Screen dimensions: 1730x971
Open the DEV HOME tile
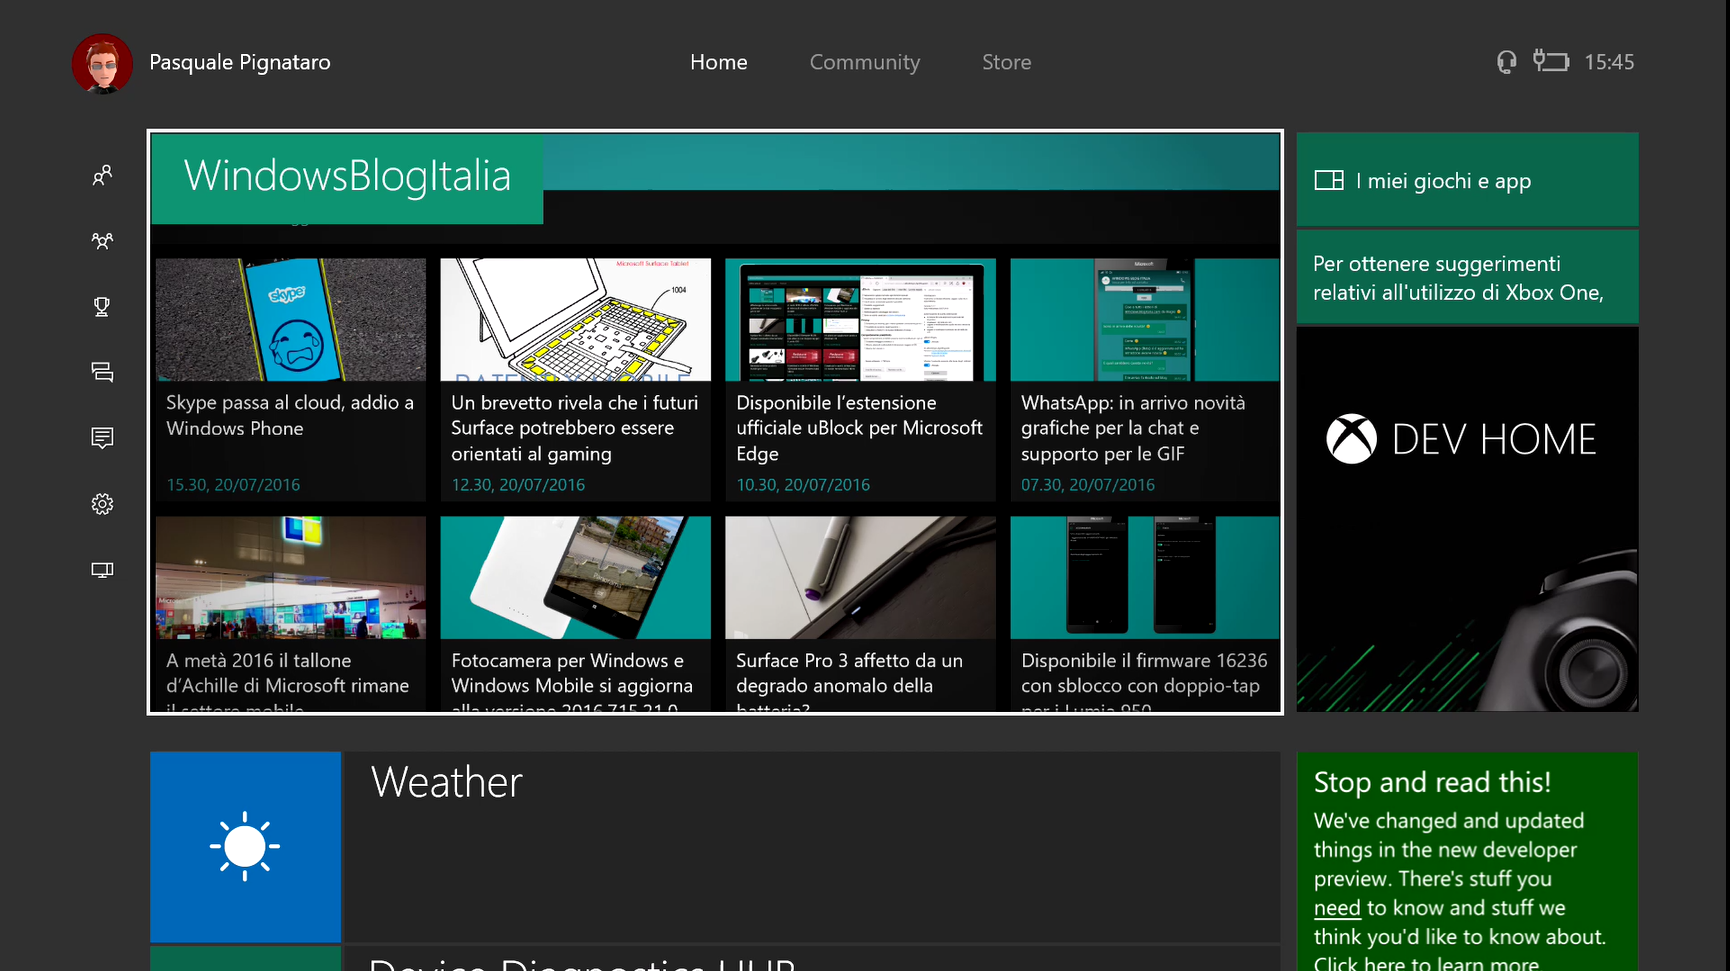[1467, 520]
